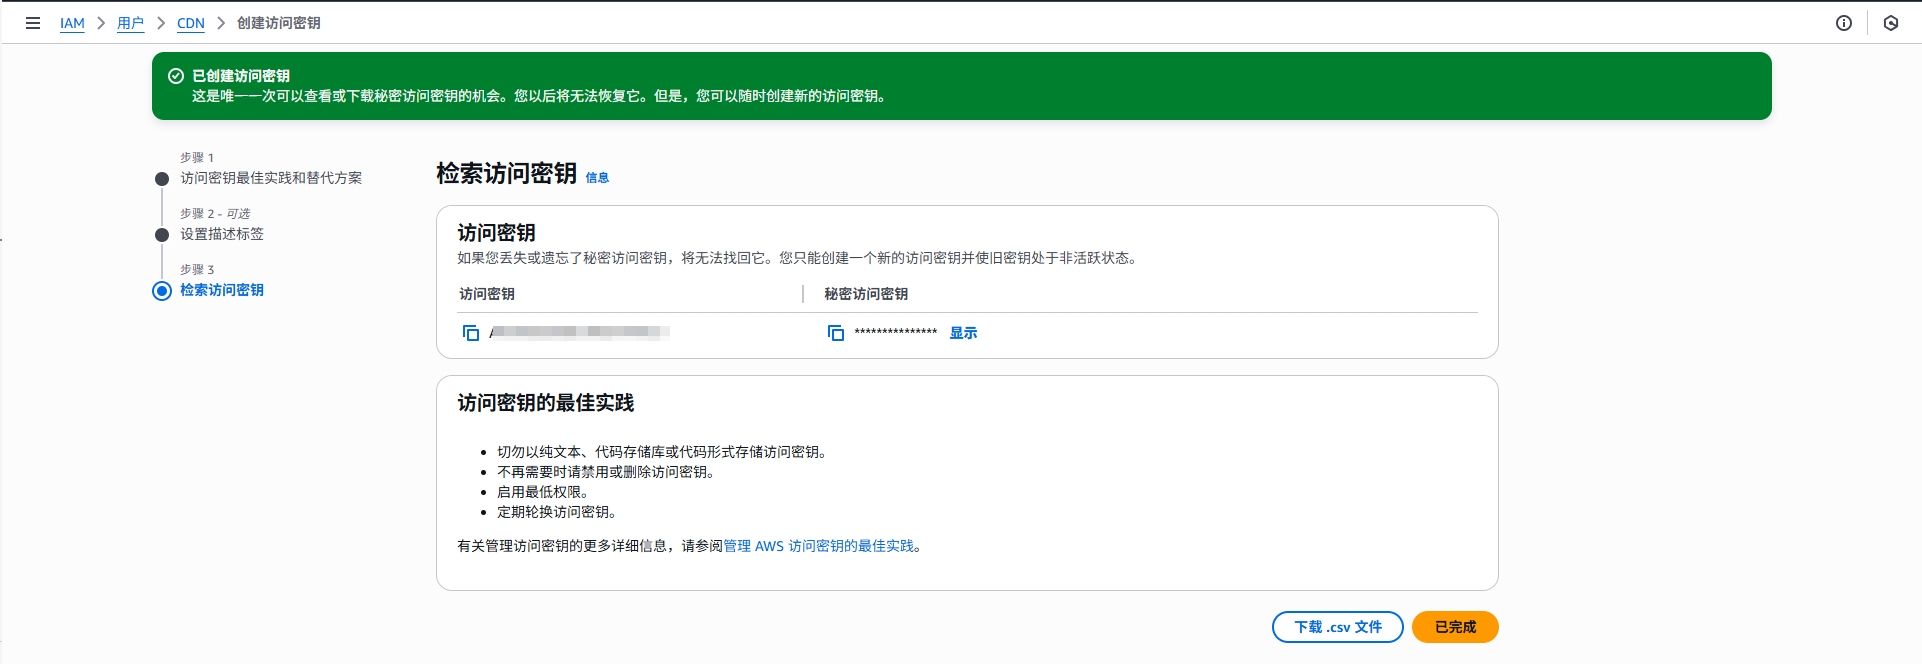Go to IAM breadcrumb

pos(72,23)
